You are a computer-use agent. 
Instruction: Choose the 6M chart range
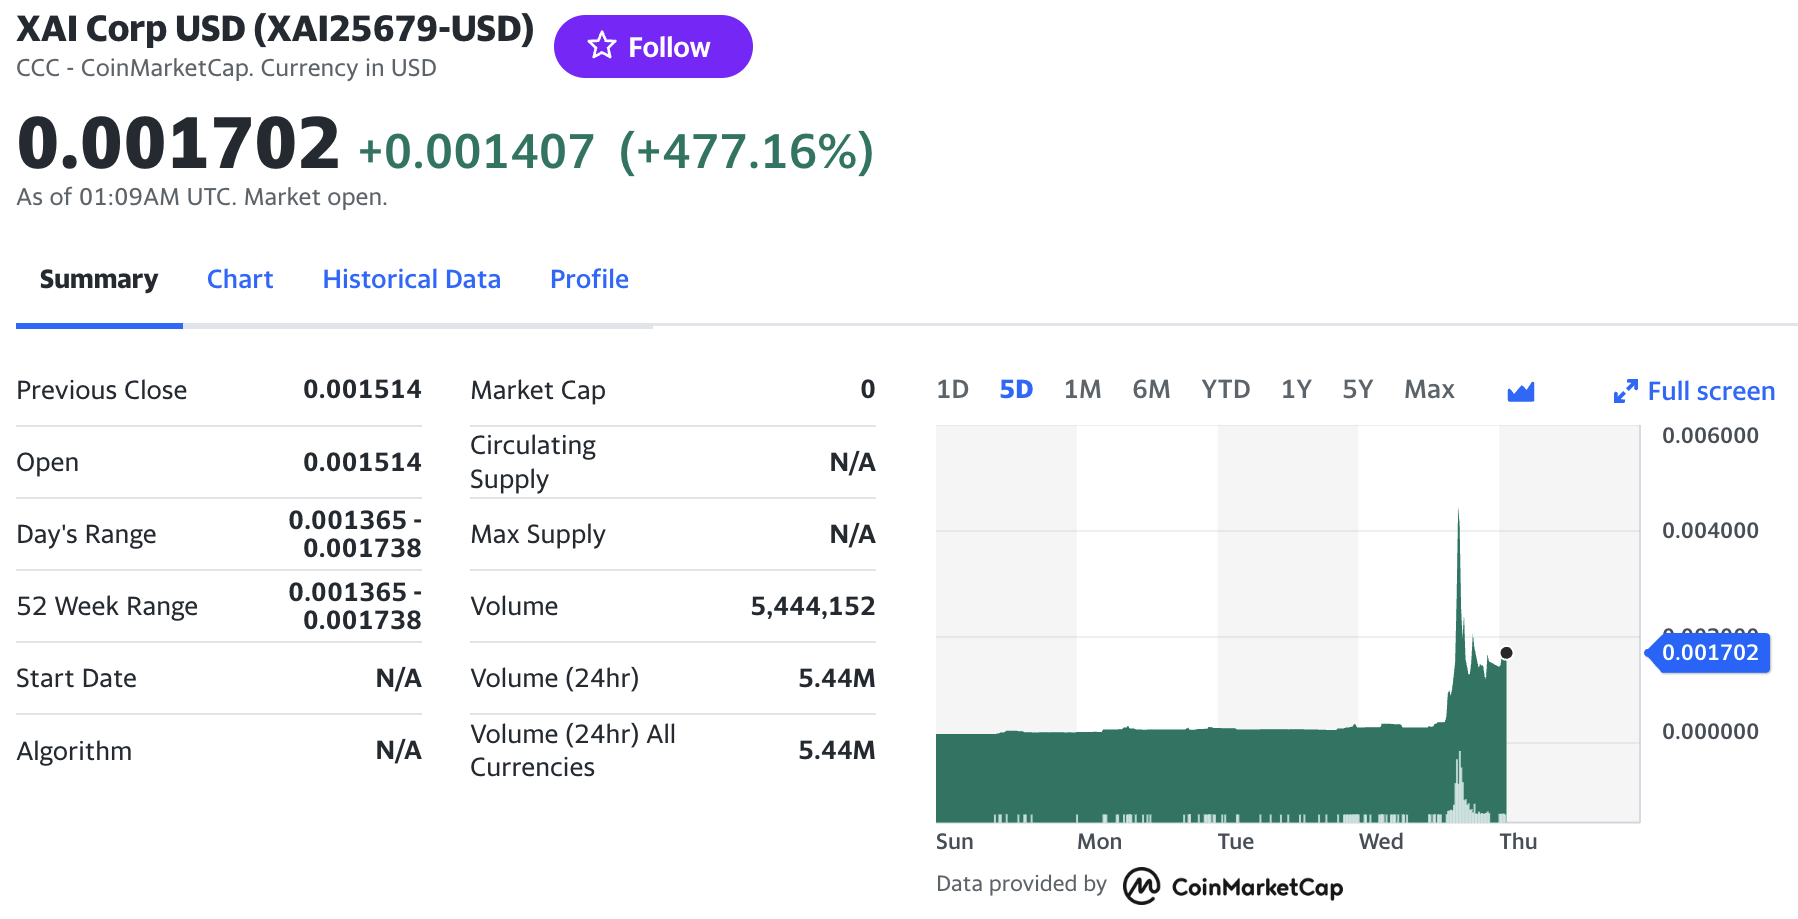pos(1151,389)
